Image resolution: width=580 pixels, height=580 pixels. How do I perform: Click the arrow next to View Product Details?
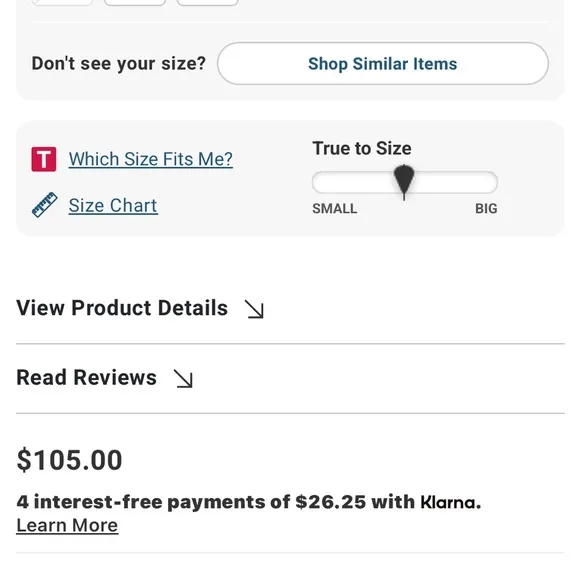pos(254,309)
